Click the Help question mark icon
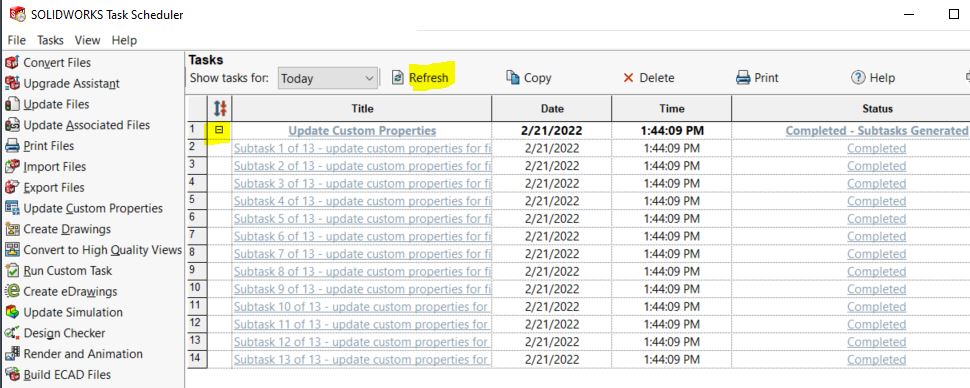This screenshot has height=388, width=970. click(x=858, y=77)
